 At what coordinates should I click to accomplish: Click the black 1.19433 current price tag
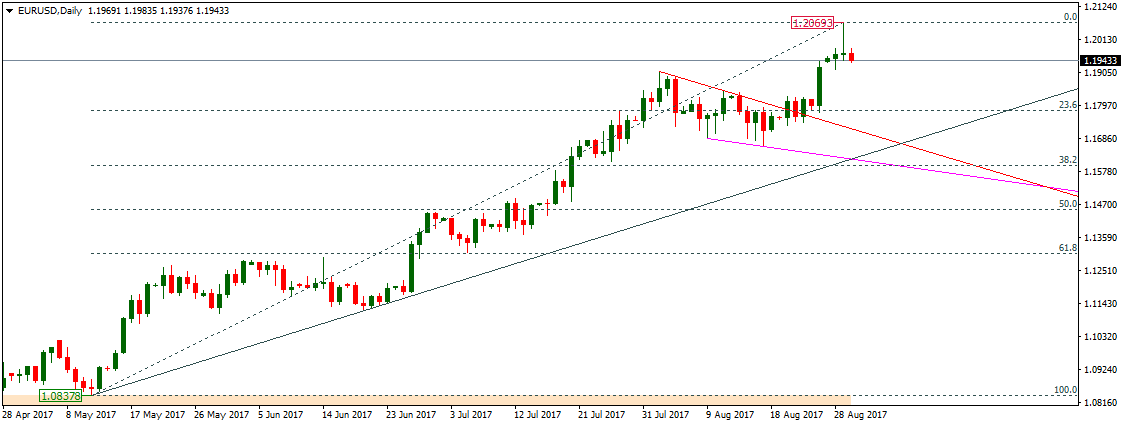1100,60
